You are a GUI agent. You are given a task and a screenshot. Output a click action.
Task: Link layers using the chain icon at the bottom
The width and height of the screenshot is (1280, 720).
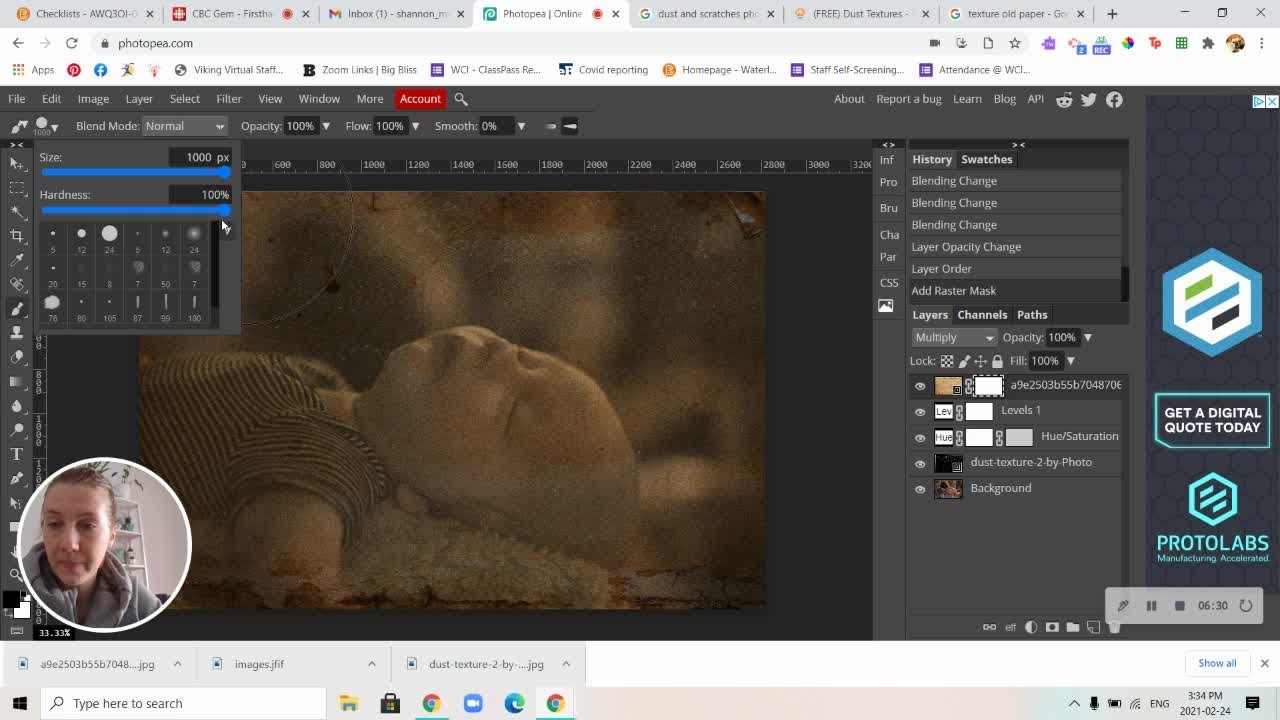989,627
